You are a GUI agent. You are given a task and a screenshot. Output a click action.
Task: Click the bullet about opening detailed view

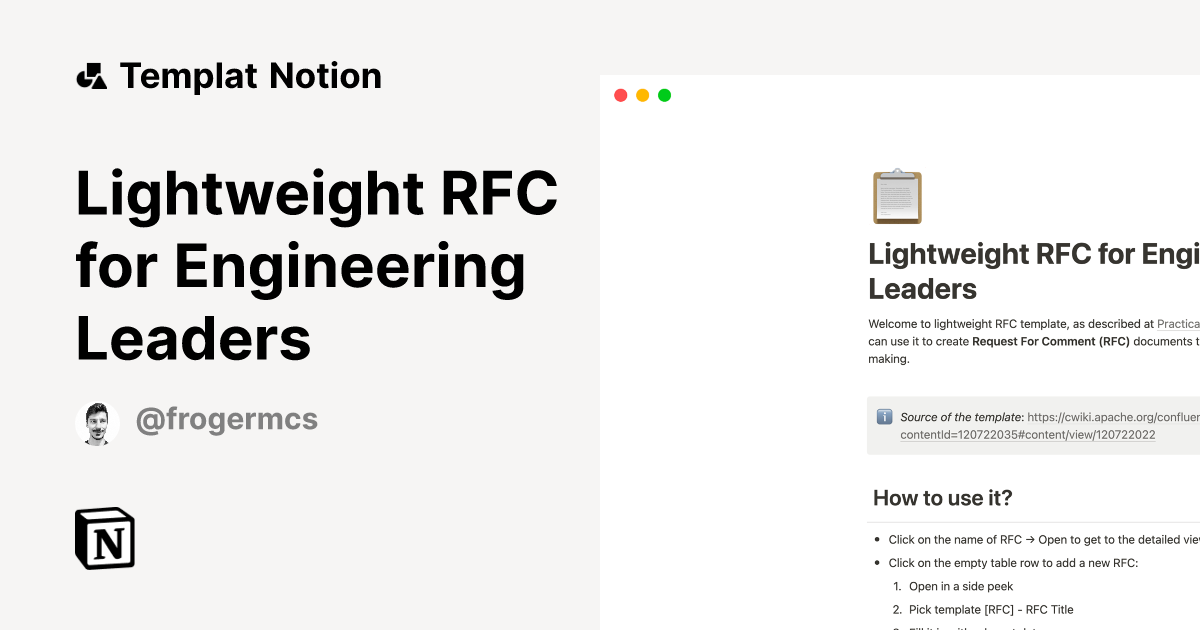1030,539
